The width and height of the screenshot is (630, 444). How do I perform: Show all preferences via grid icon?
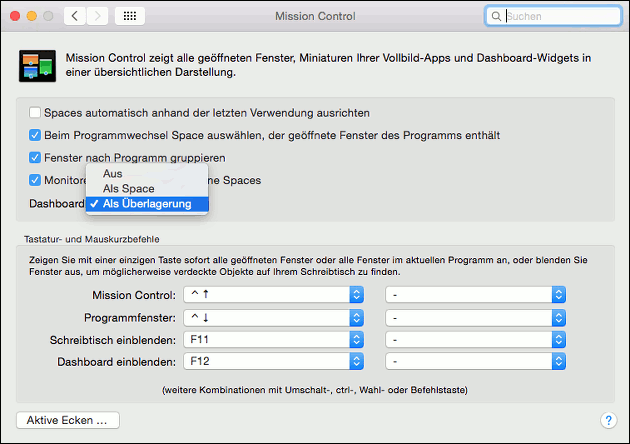[x=130, y=16]
